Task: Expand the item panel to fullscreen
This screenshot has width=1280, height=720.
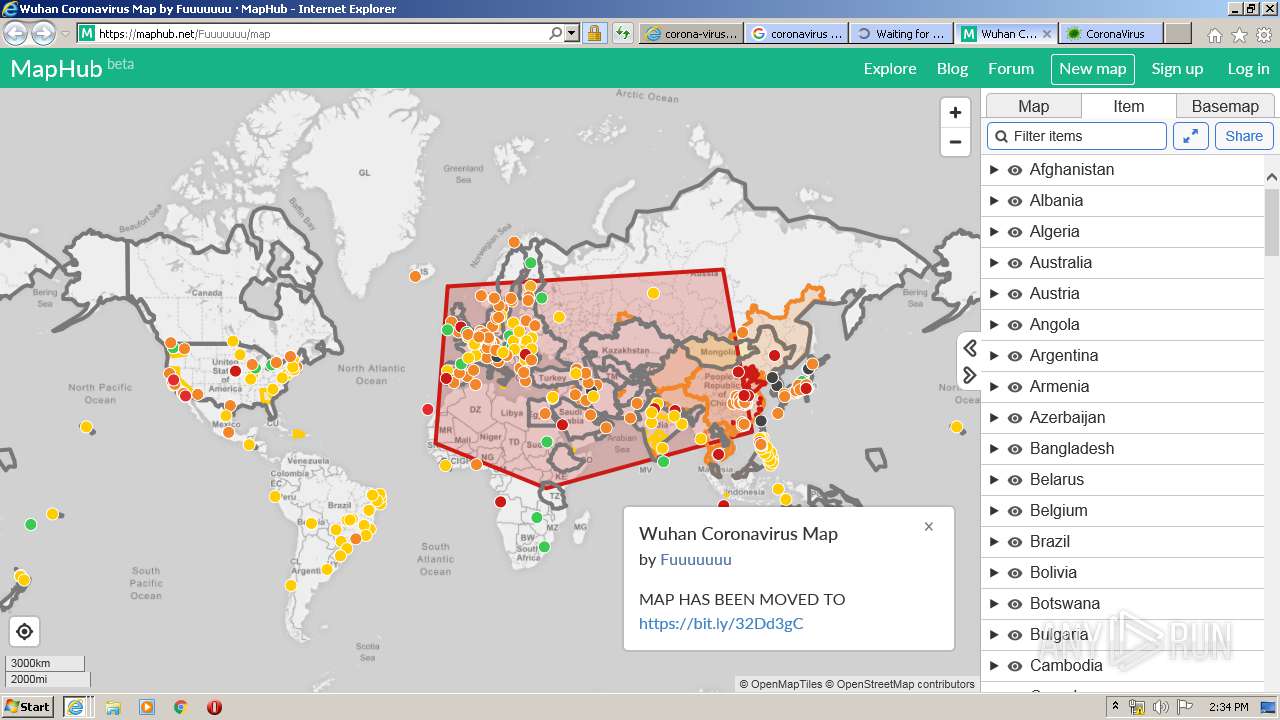Action: [1191, 136]
